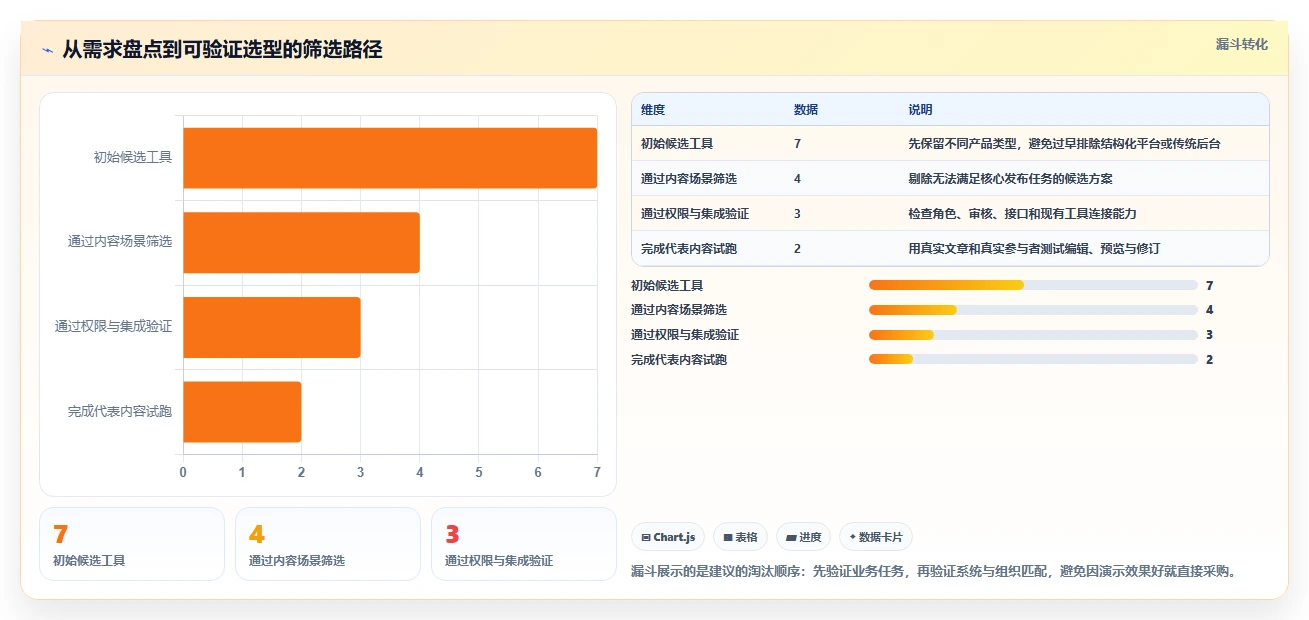Click the 维度 column header
The image size is (1309, 620).
click(653, 110)
